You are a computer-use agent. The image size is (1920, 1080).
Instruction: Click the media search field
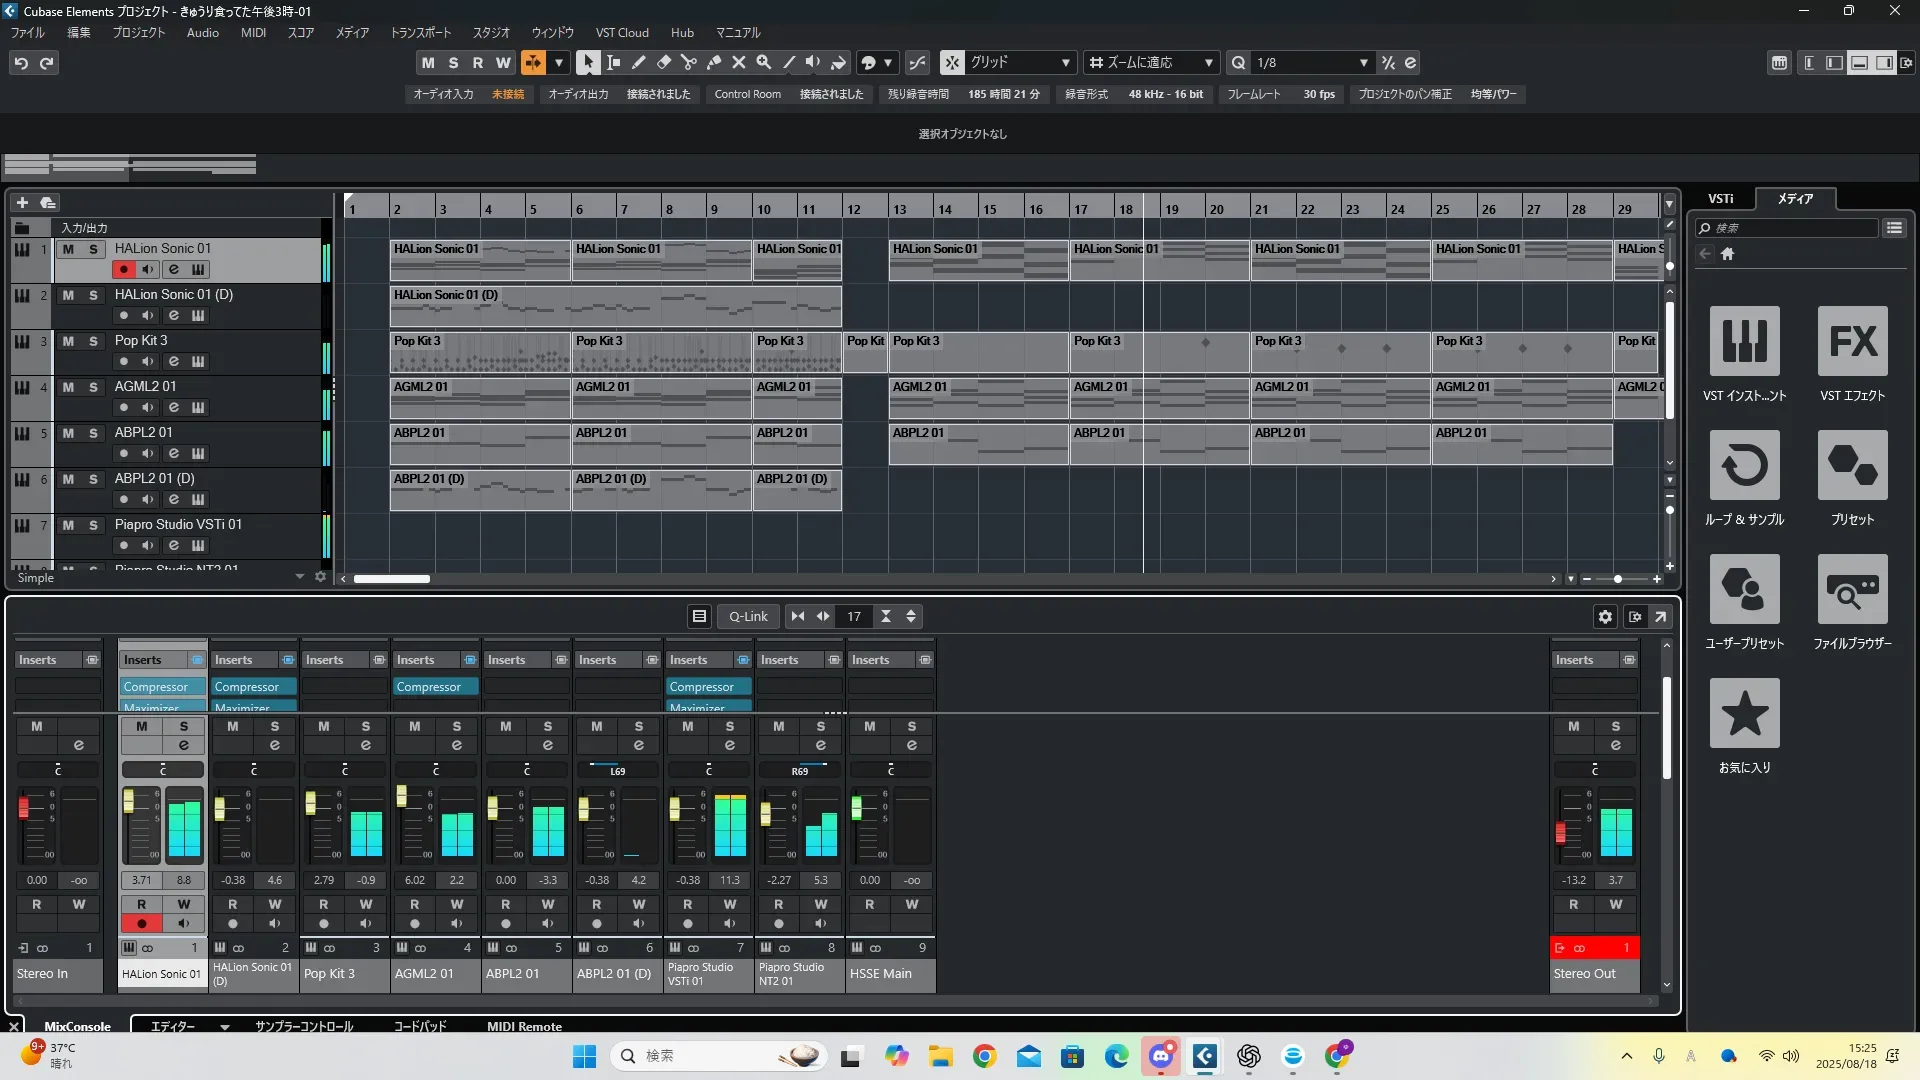1795,228
